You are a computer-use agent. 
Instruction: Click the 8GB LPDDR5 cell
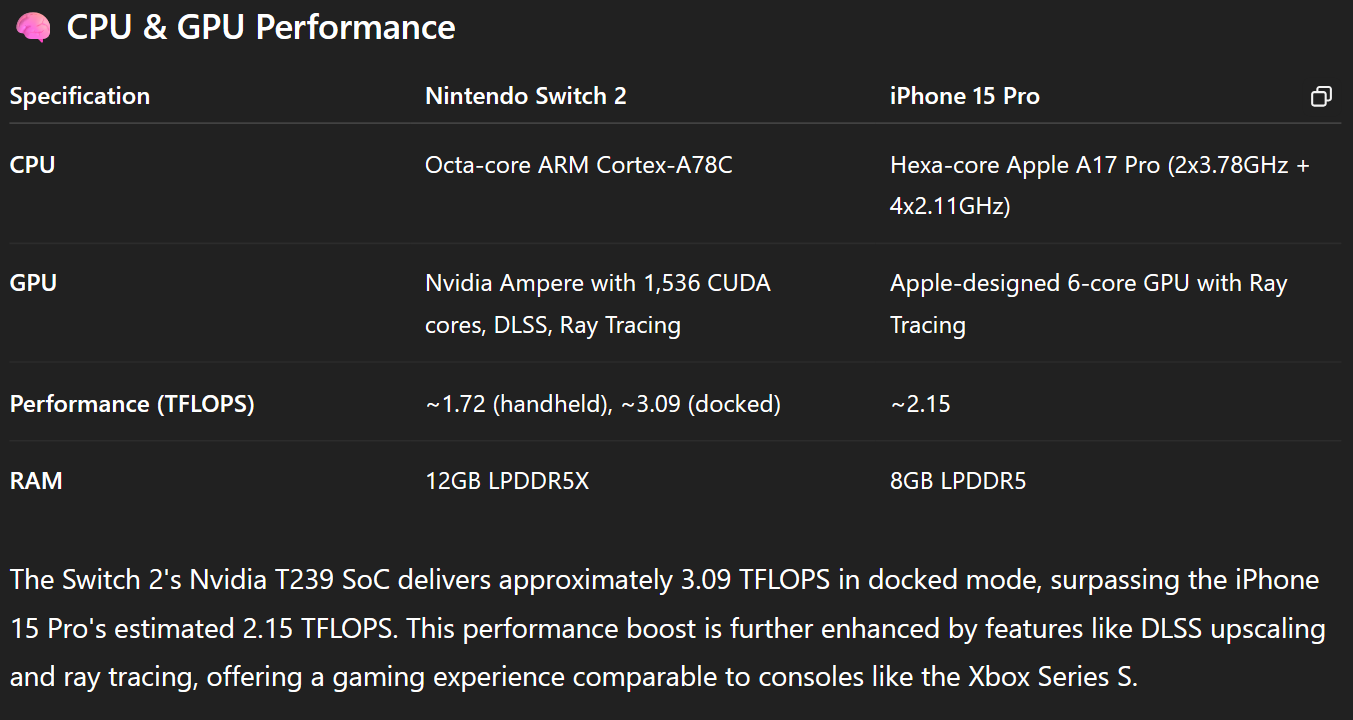tap(958, 481)
